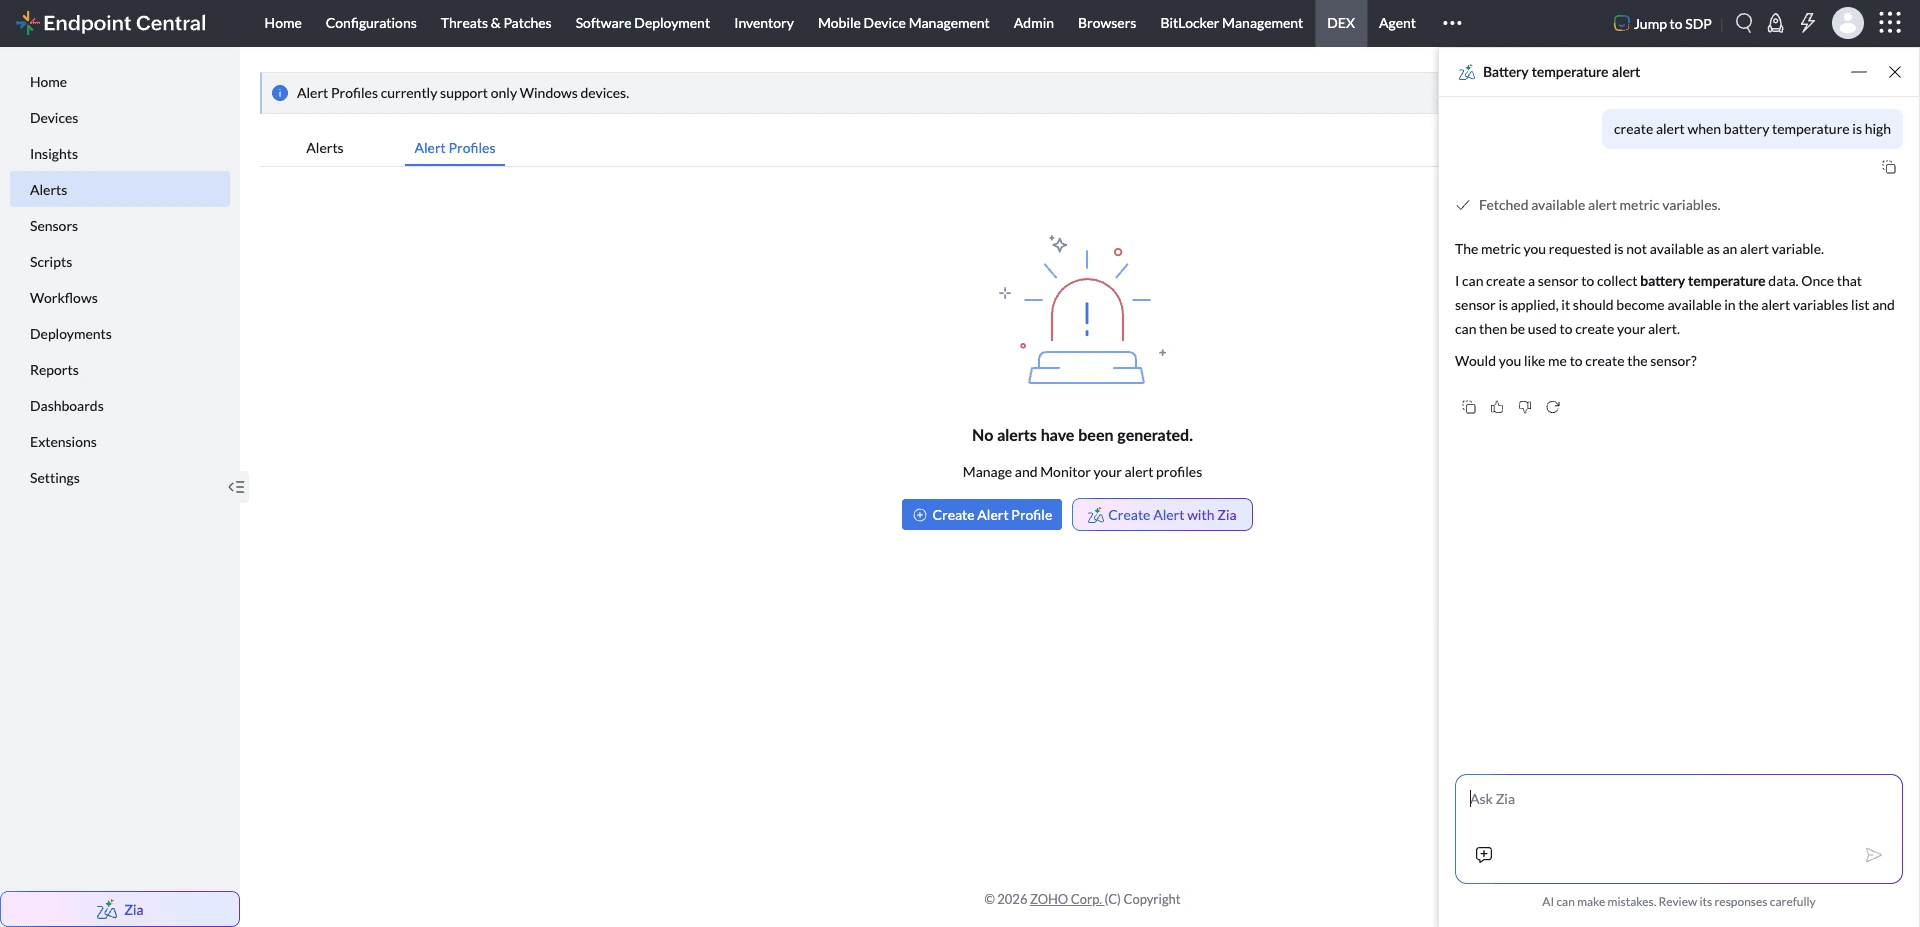Select the DEX menu
The image size is (1920, 927).
(1341, 23)
